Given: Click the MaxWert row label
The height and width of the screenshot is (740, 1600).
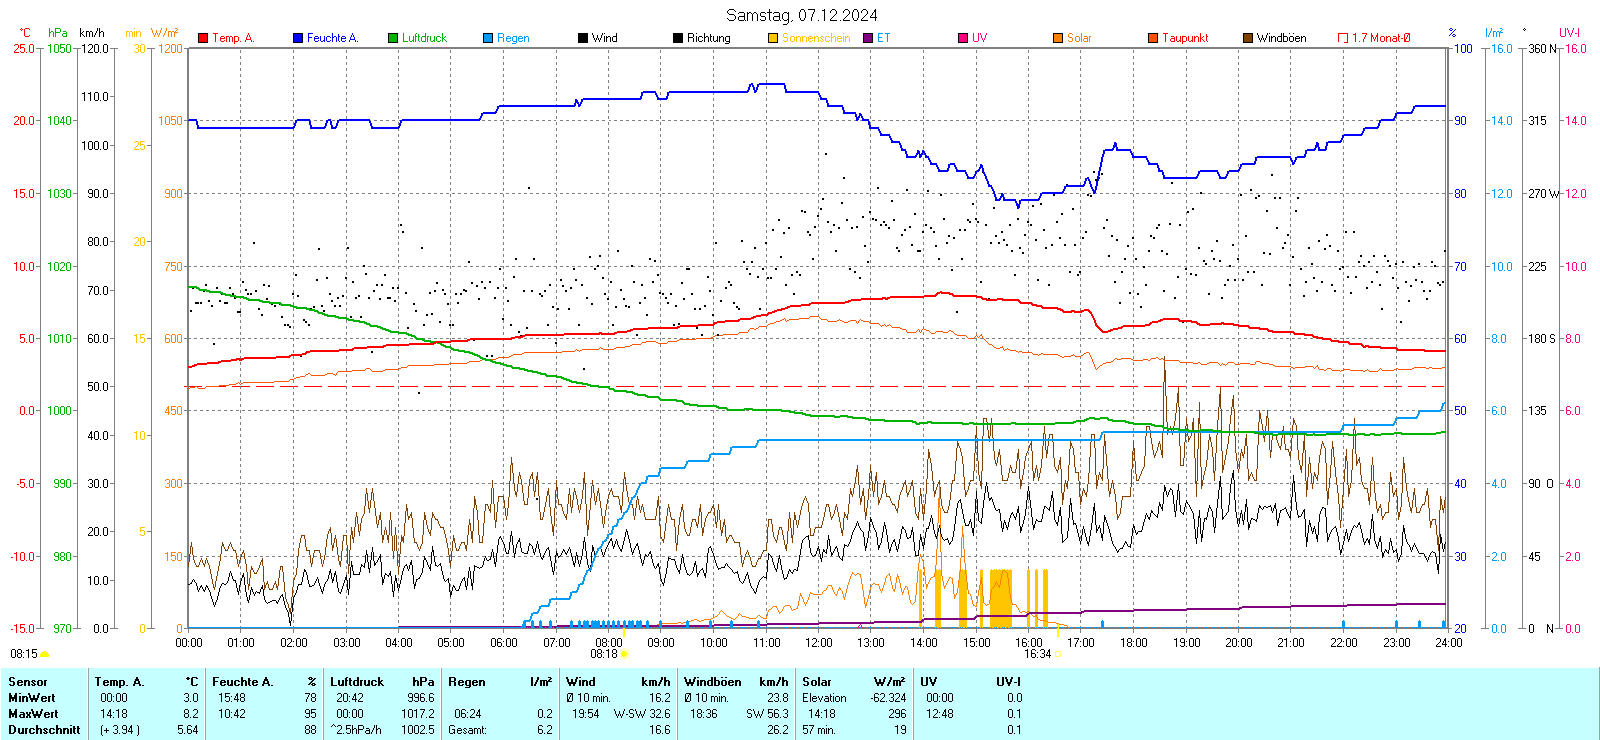Looking at the screenshot, I should click(x=33, y=714).
